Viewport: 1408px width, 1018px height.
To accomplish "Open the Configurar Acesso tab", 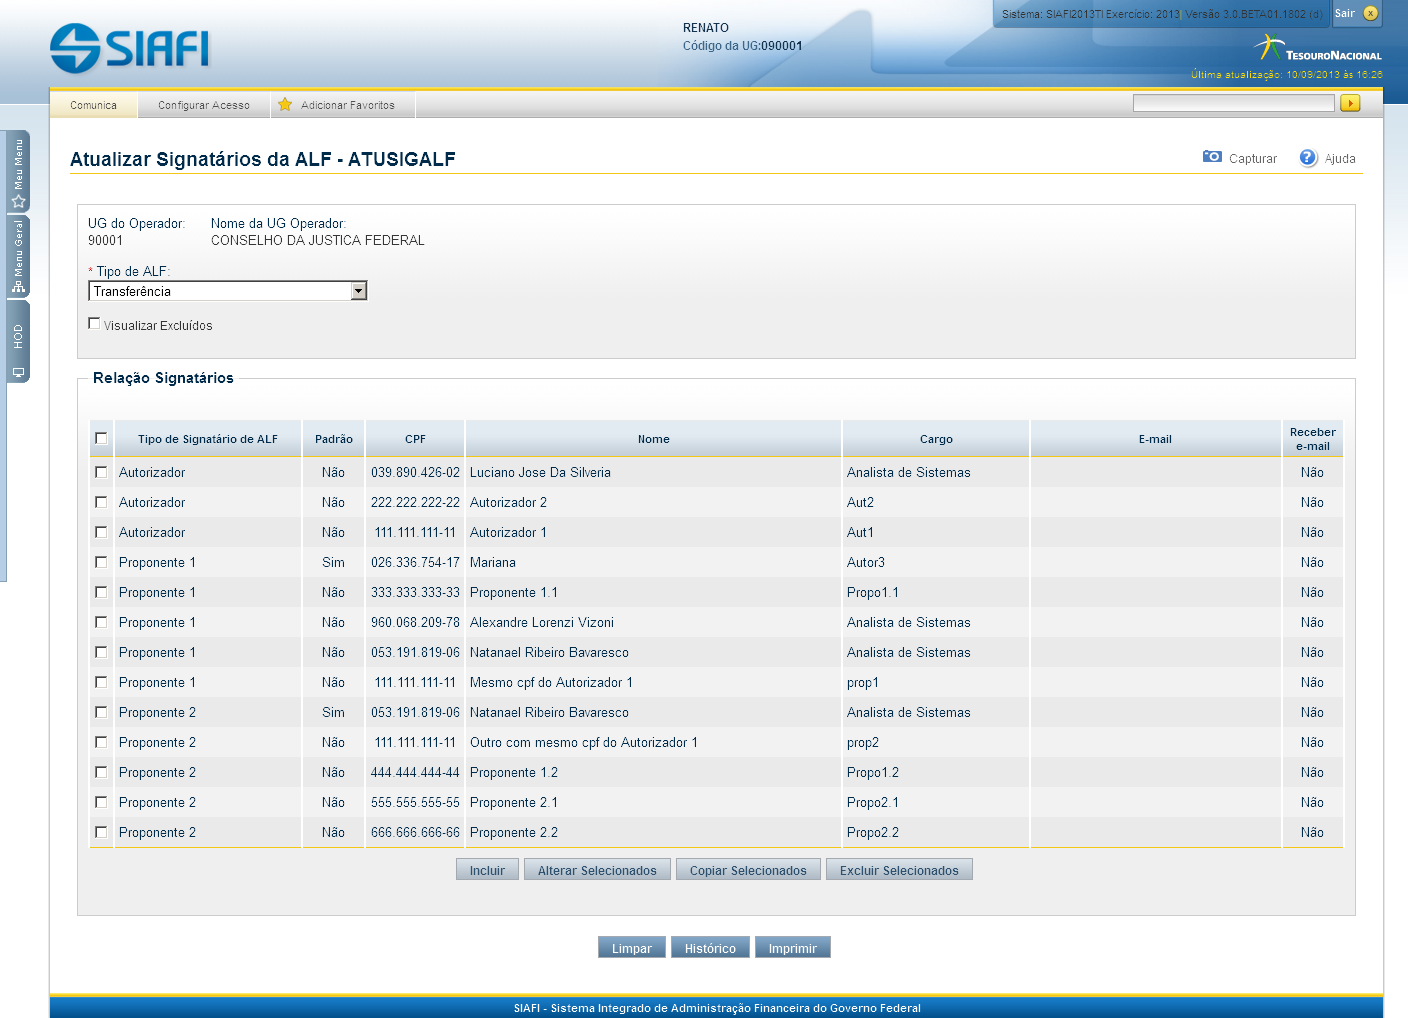I will 204,105.
